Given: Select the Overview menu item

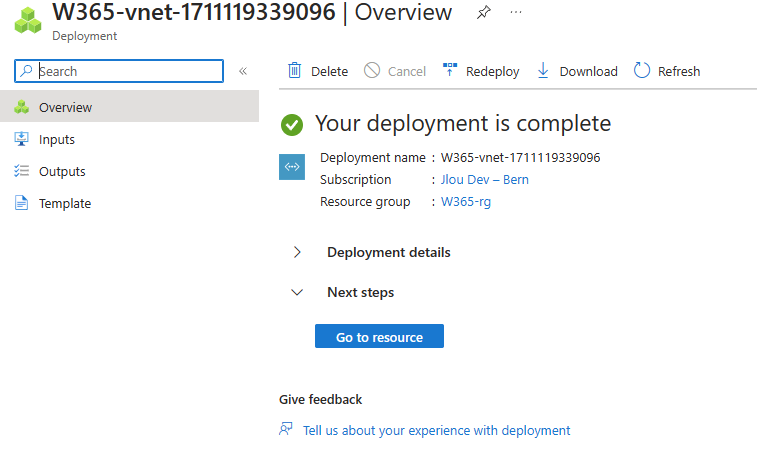Looking at the screenshot, I should pos(129,107).
